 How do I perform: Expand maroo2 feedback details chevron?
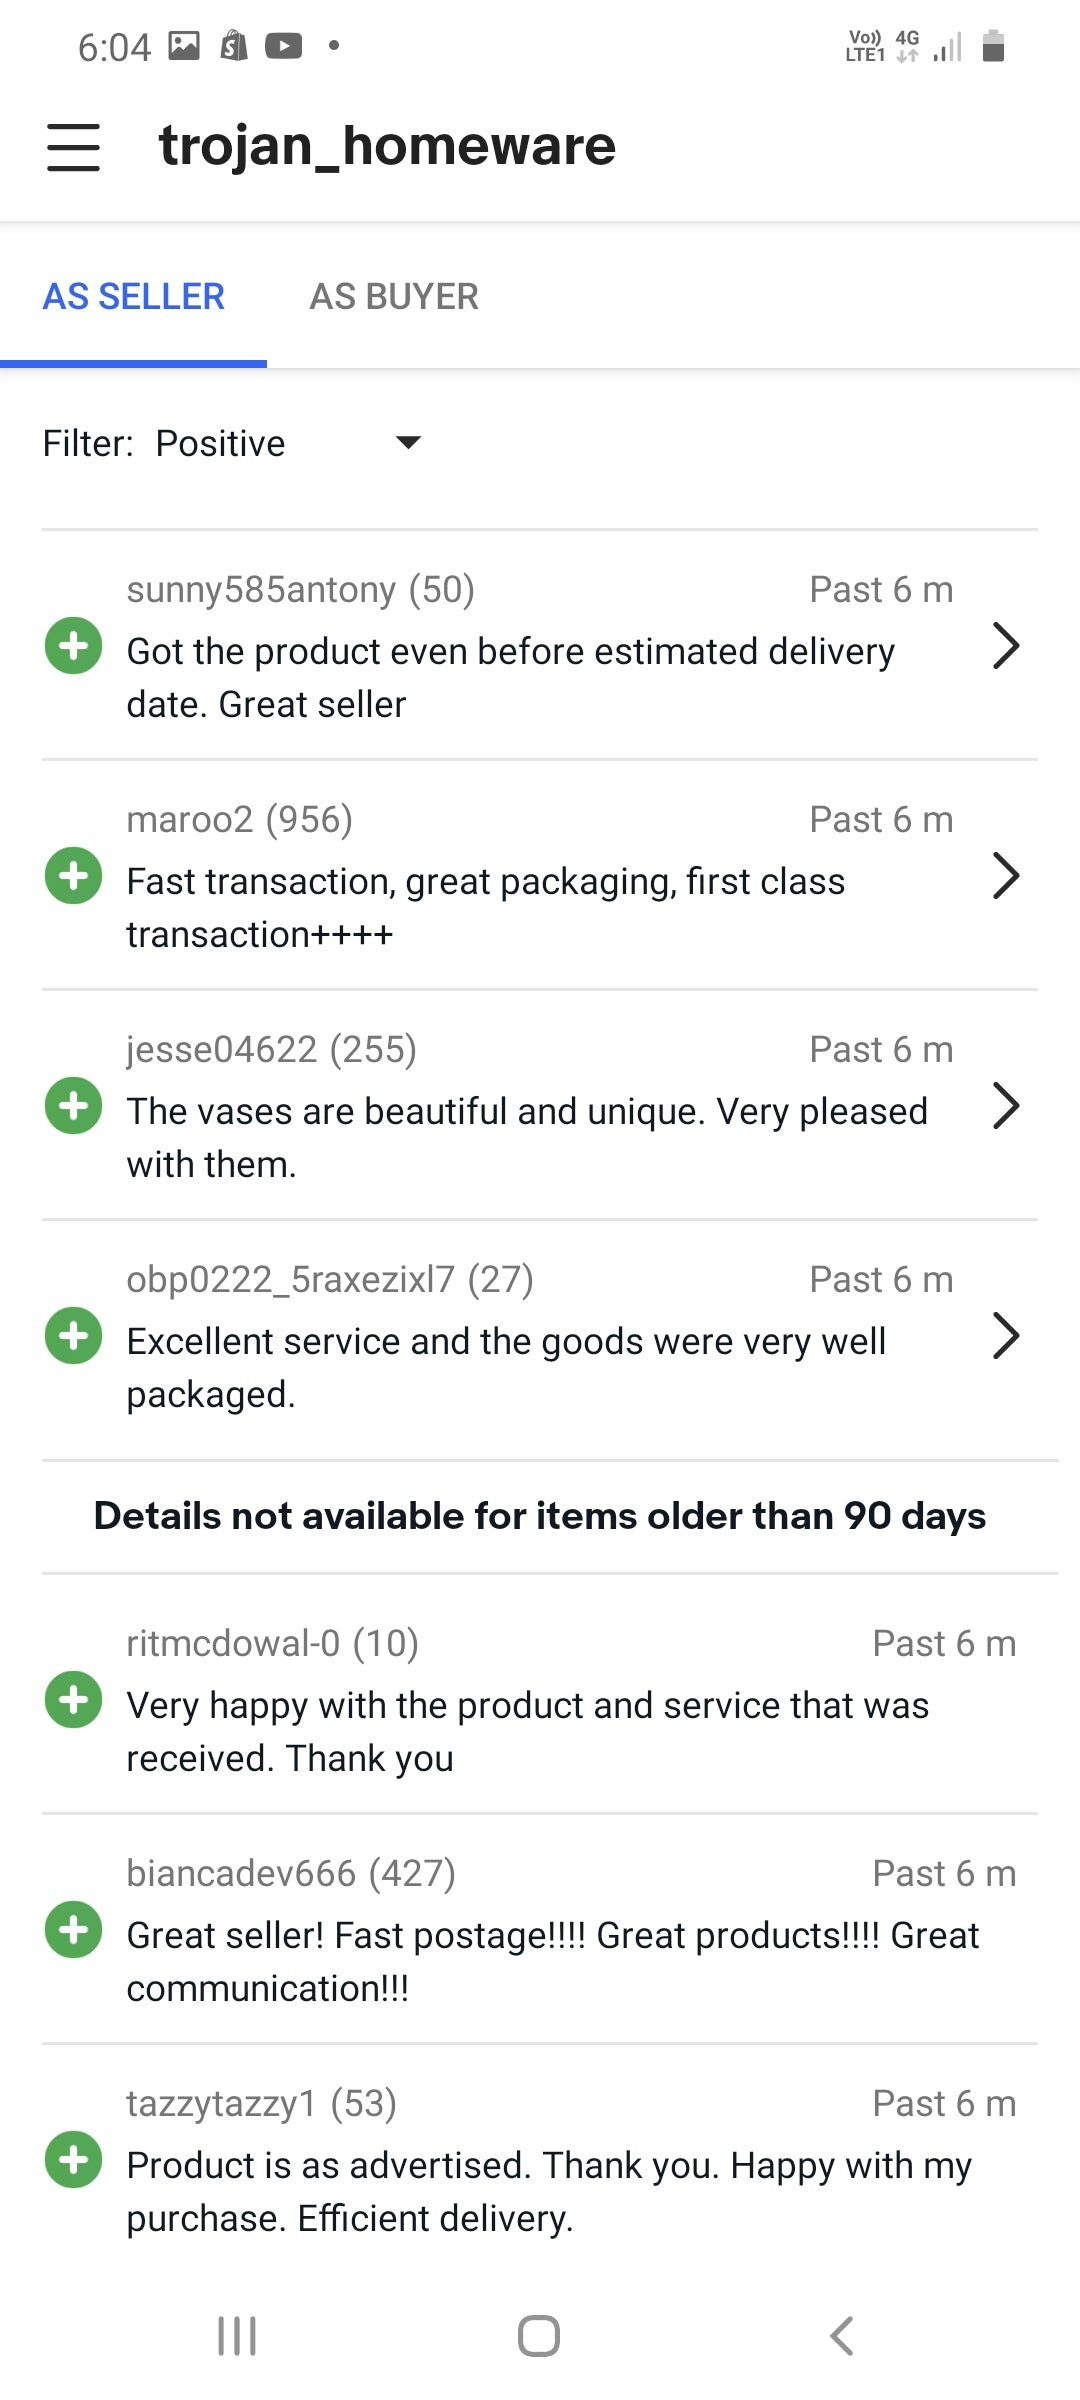1005,876
